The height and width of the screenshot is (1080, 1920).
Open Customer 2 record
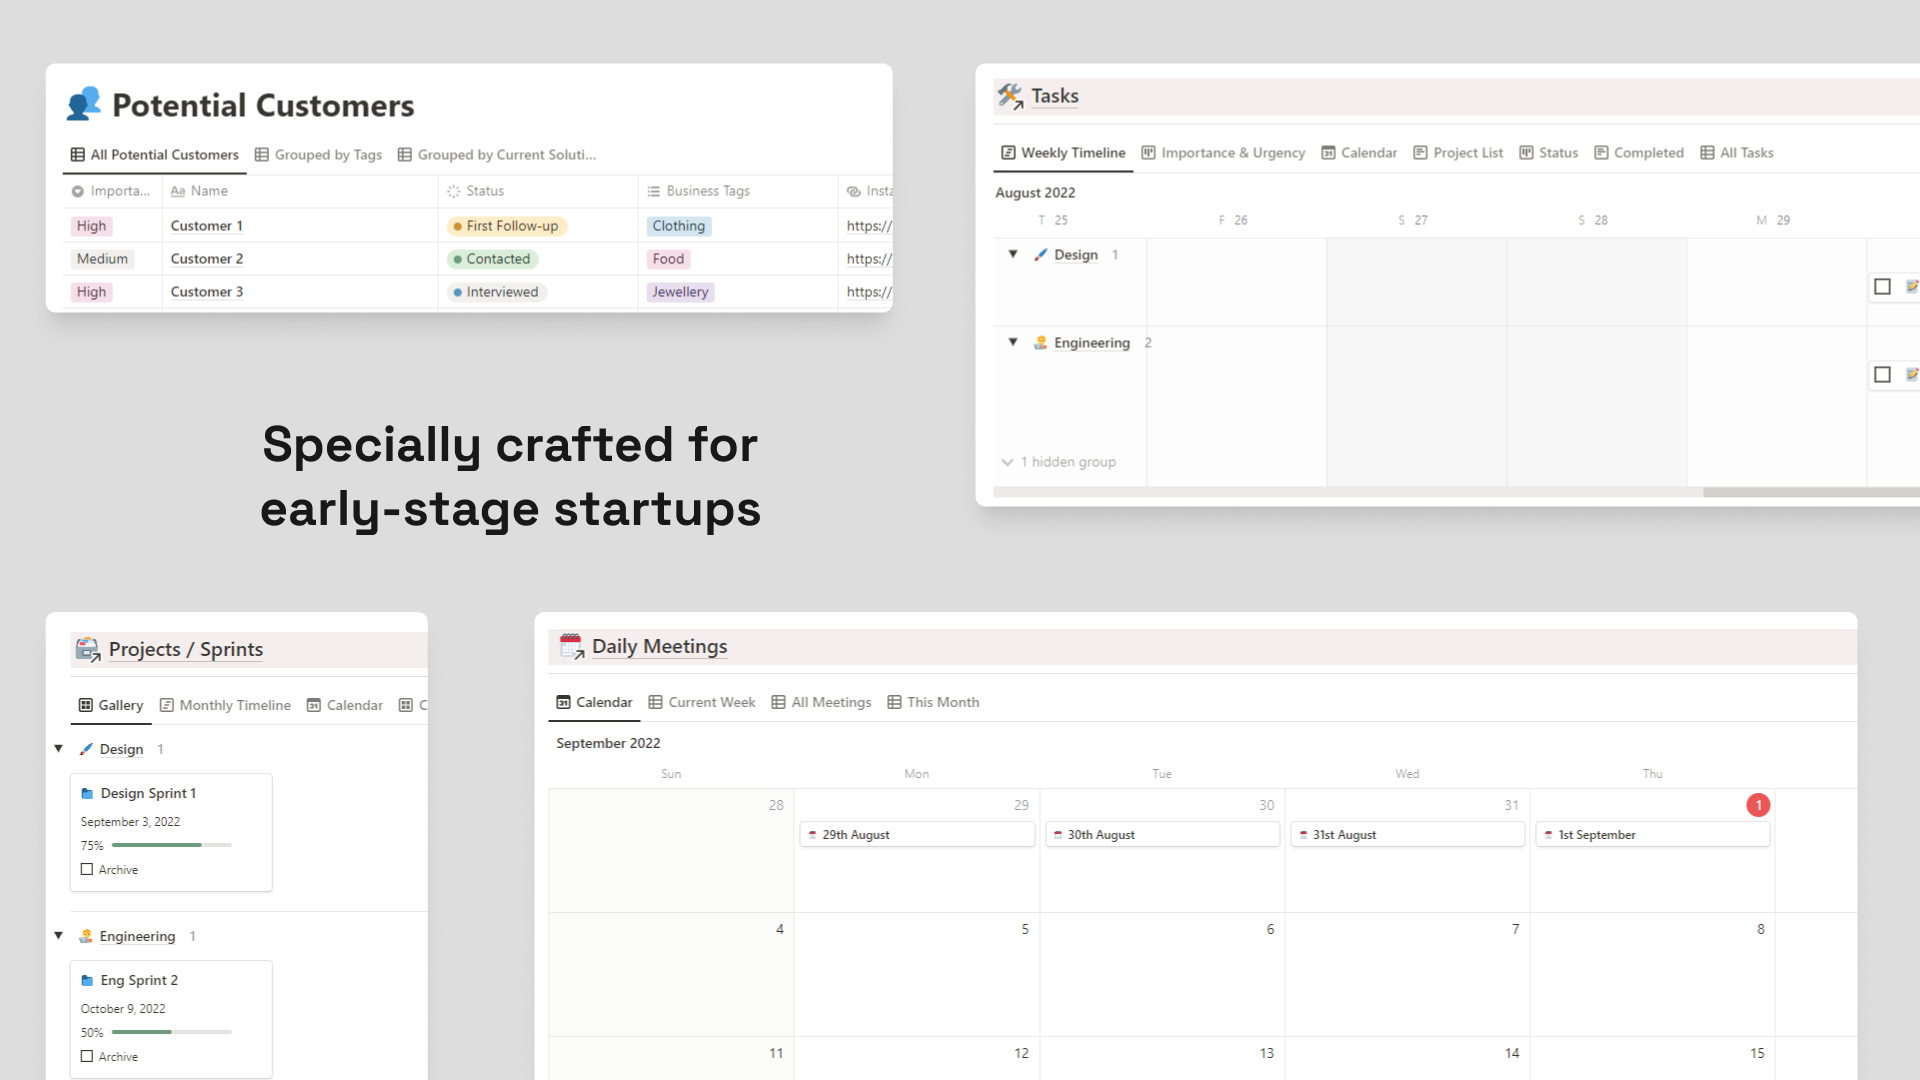pyautogui.click(x=207, y=259)
